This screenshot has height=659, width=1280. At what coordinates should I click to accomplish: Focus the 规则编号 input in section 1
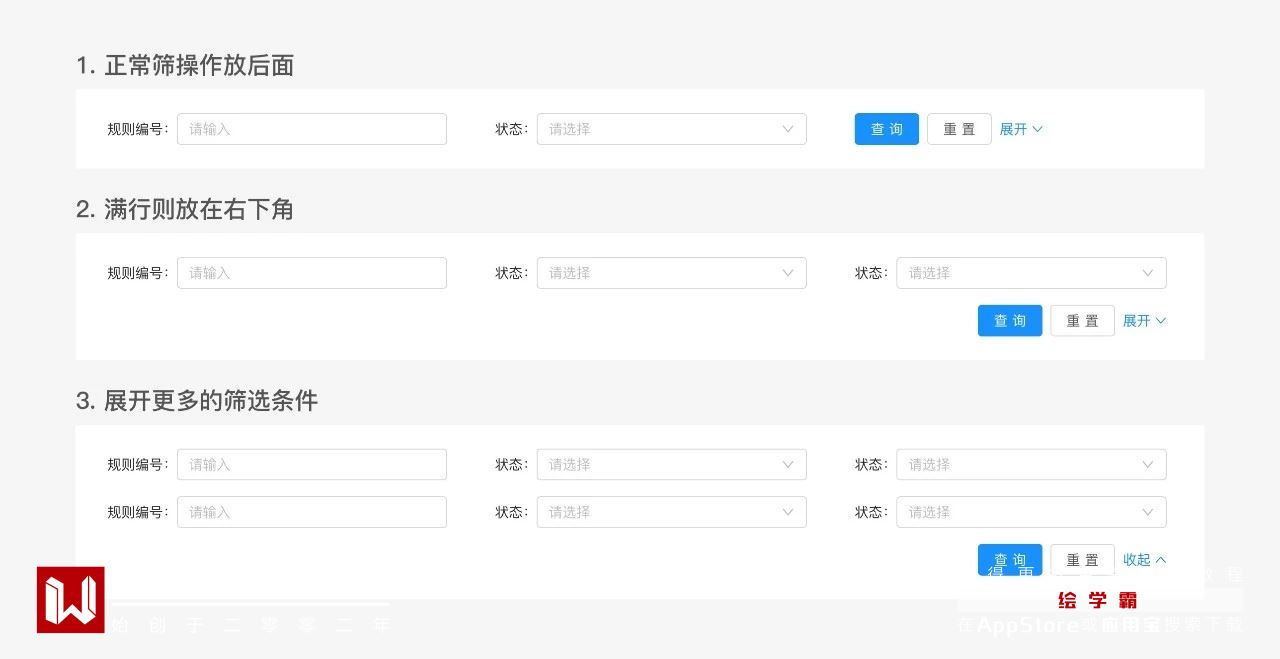[x=311, y=129]
